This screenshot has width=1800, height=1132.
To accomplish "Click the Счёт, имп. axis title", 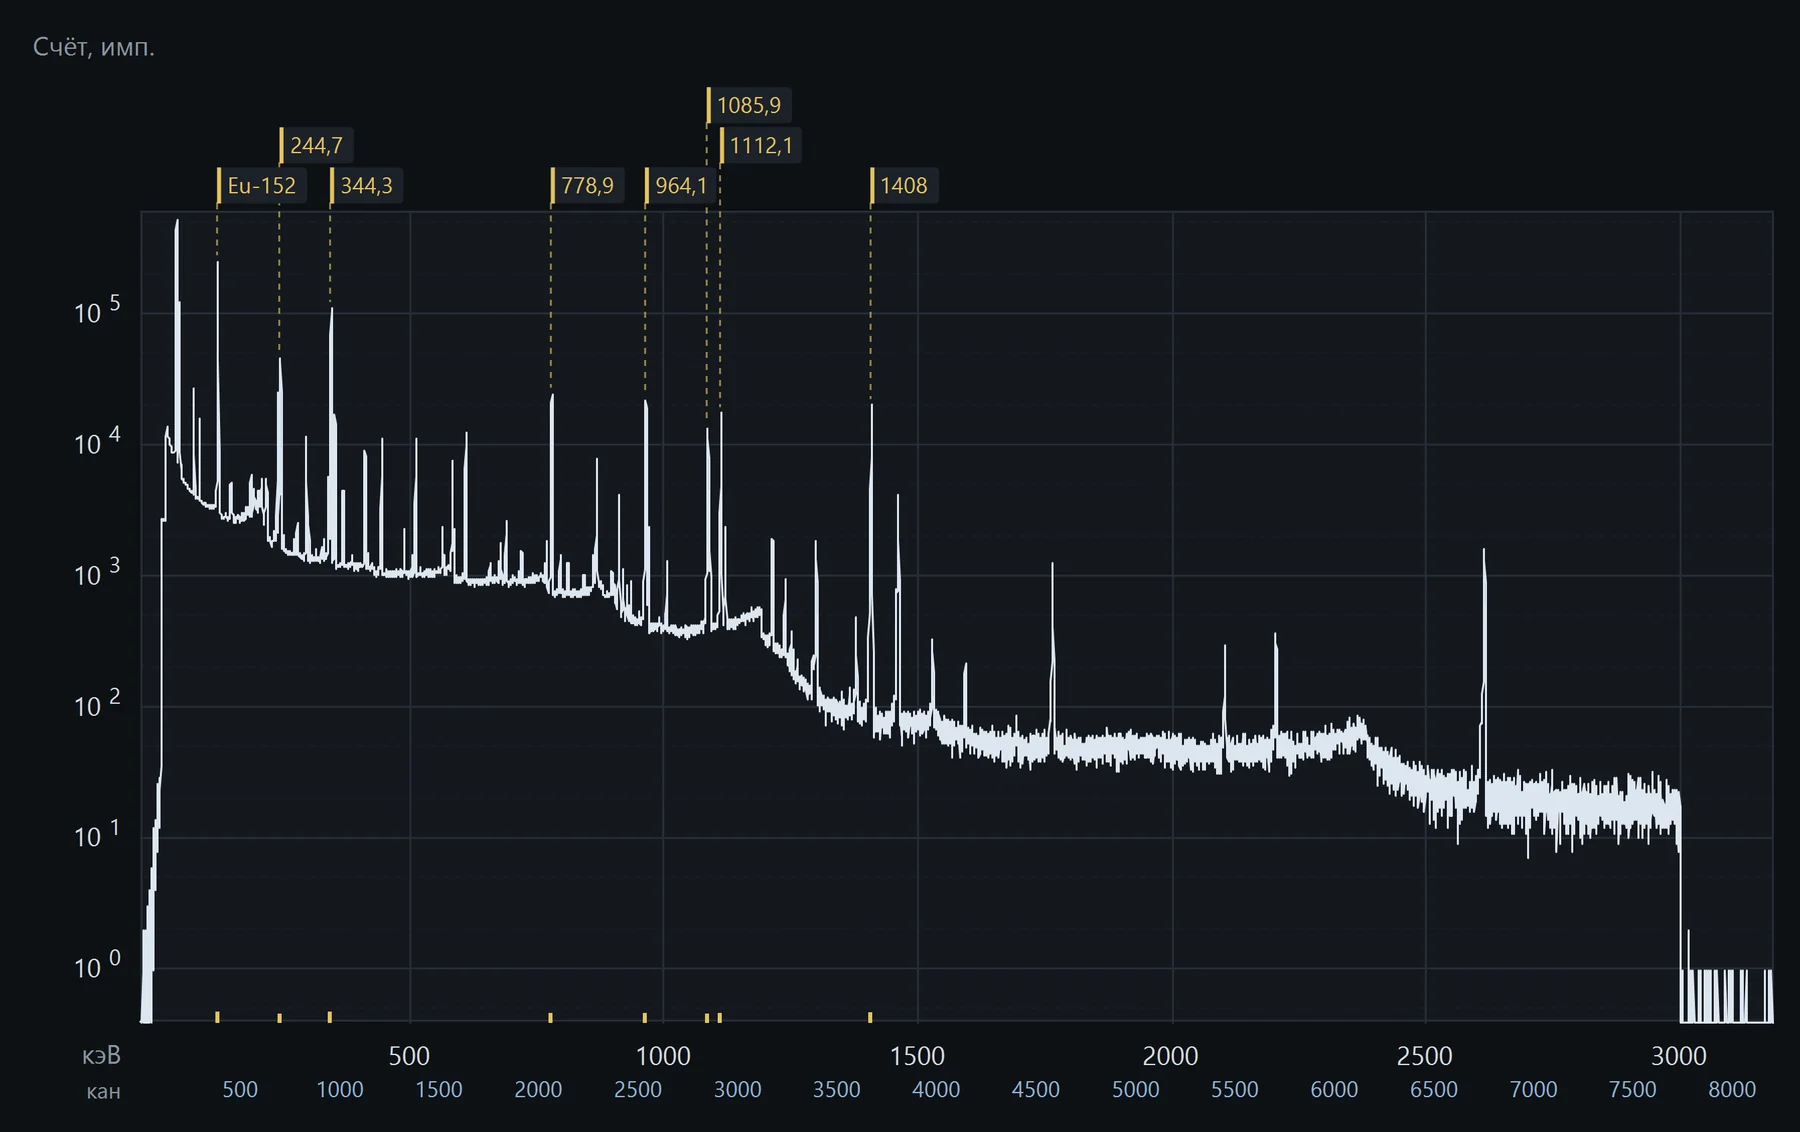I will pos(94,47).
